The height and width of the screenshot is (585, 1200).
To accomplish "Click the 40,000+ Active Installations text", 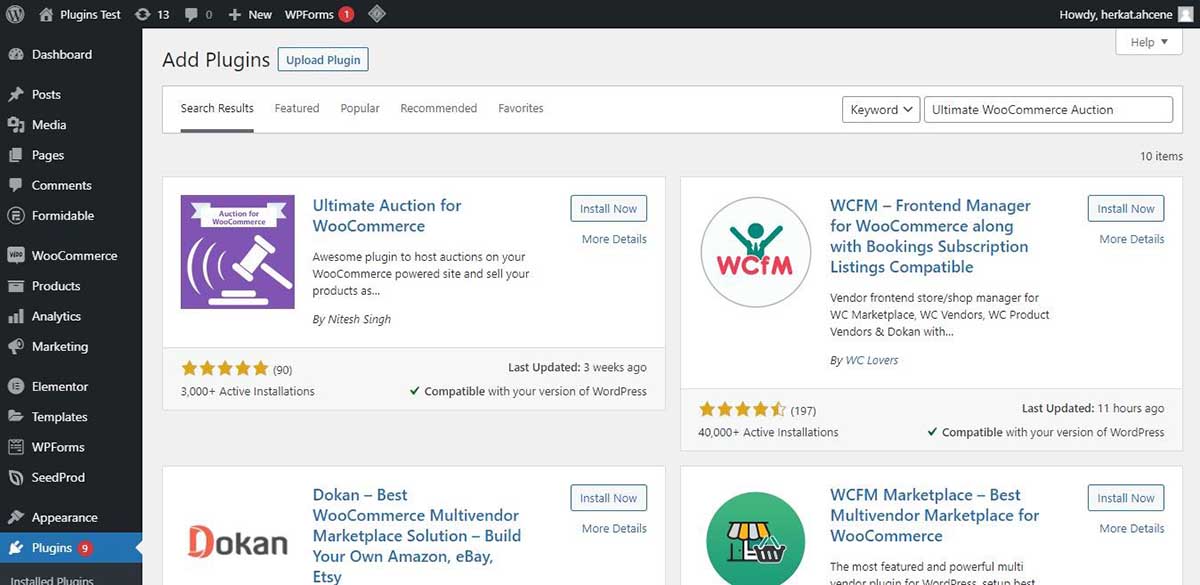I will coord(768,433).
